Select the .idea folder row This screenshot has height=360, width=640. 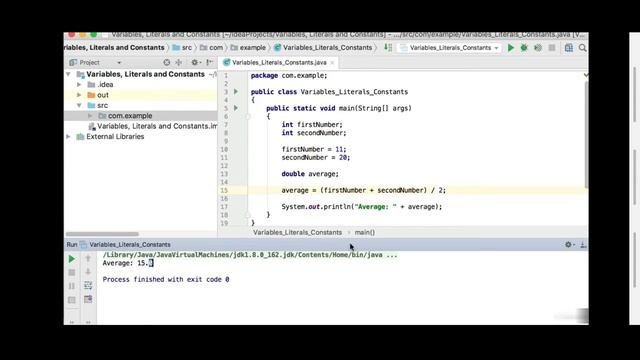coord(140,84)
